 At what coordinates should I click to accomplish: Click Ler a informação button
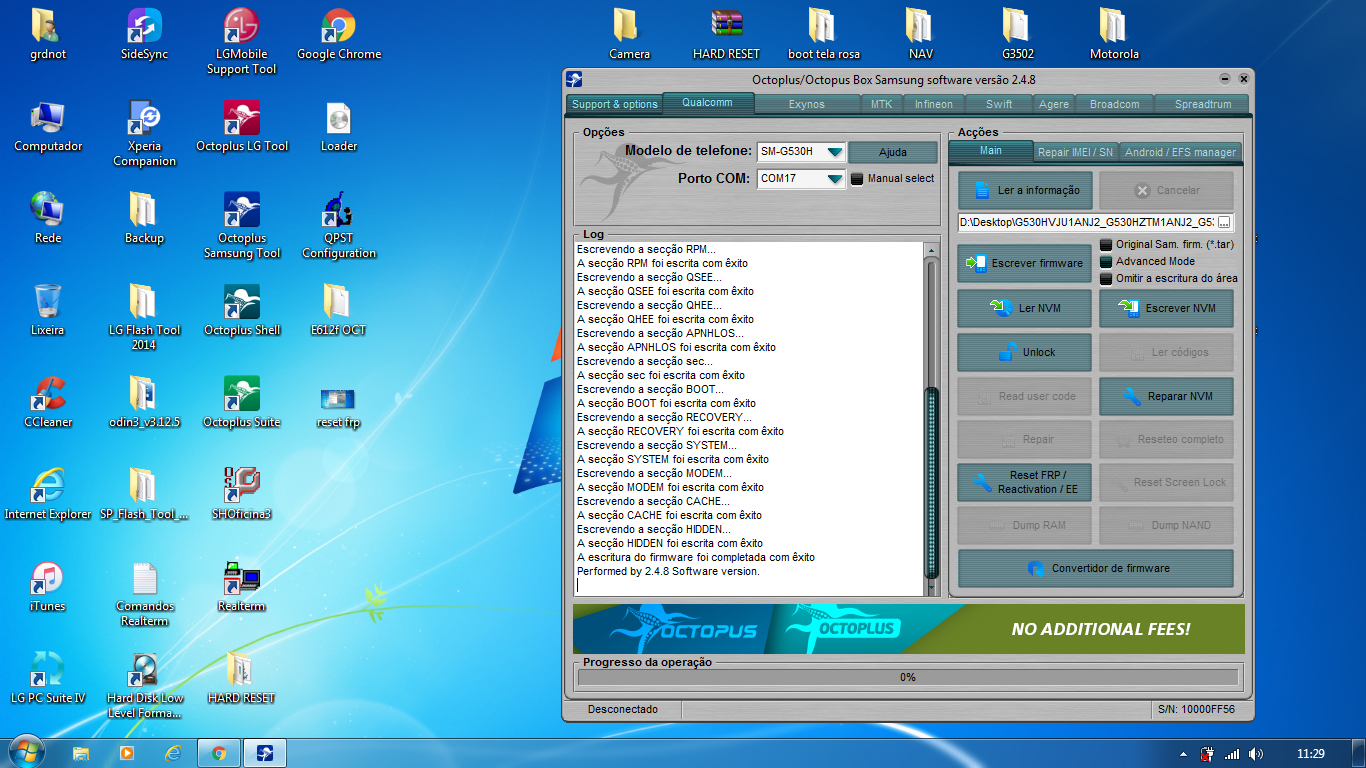(x=1025, y=190)
